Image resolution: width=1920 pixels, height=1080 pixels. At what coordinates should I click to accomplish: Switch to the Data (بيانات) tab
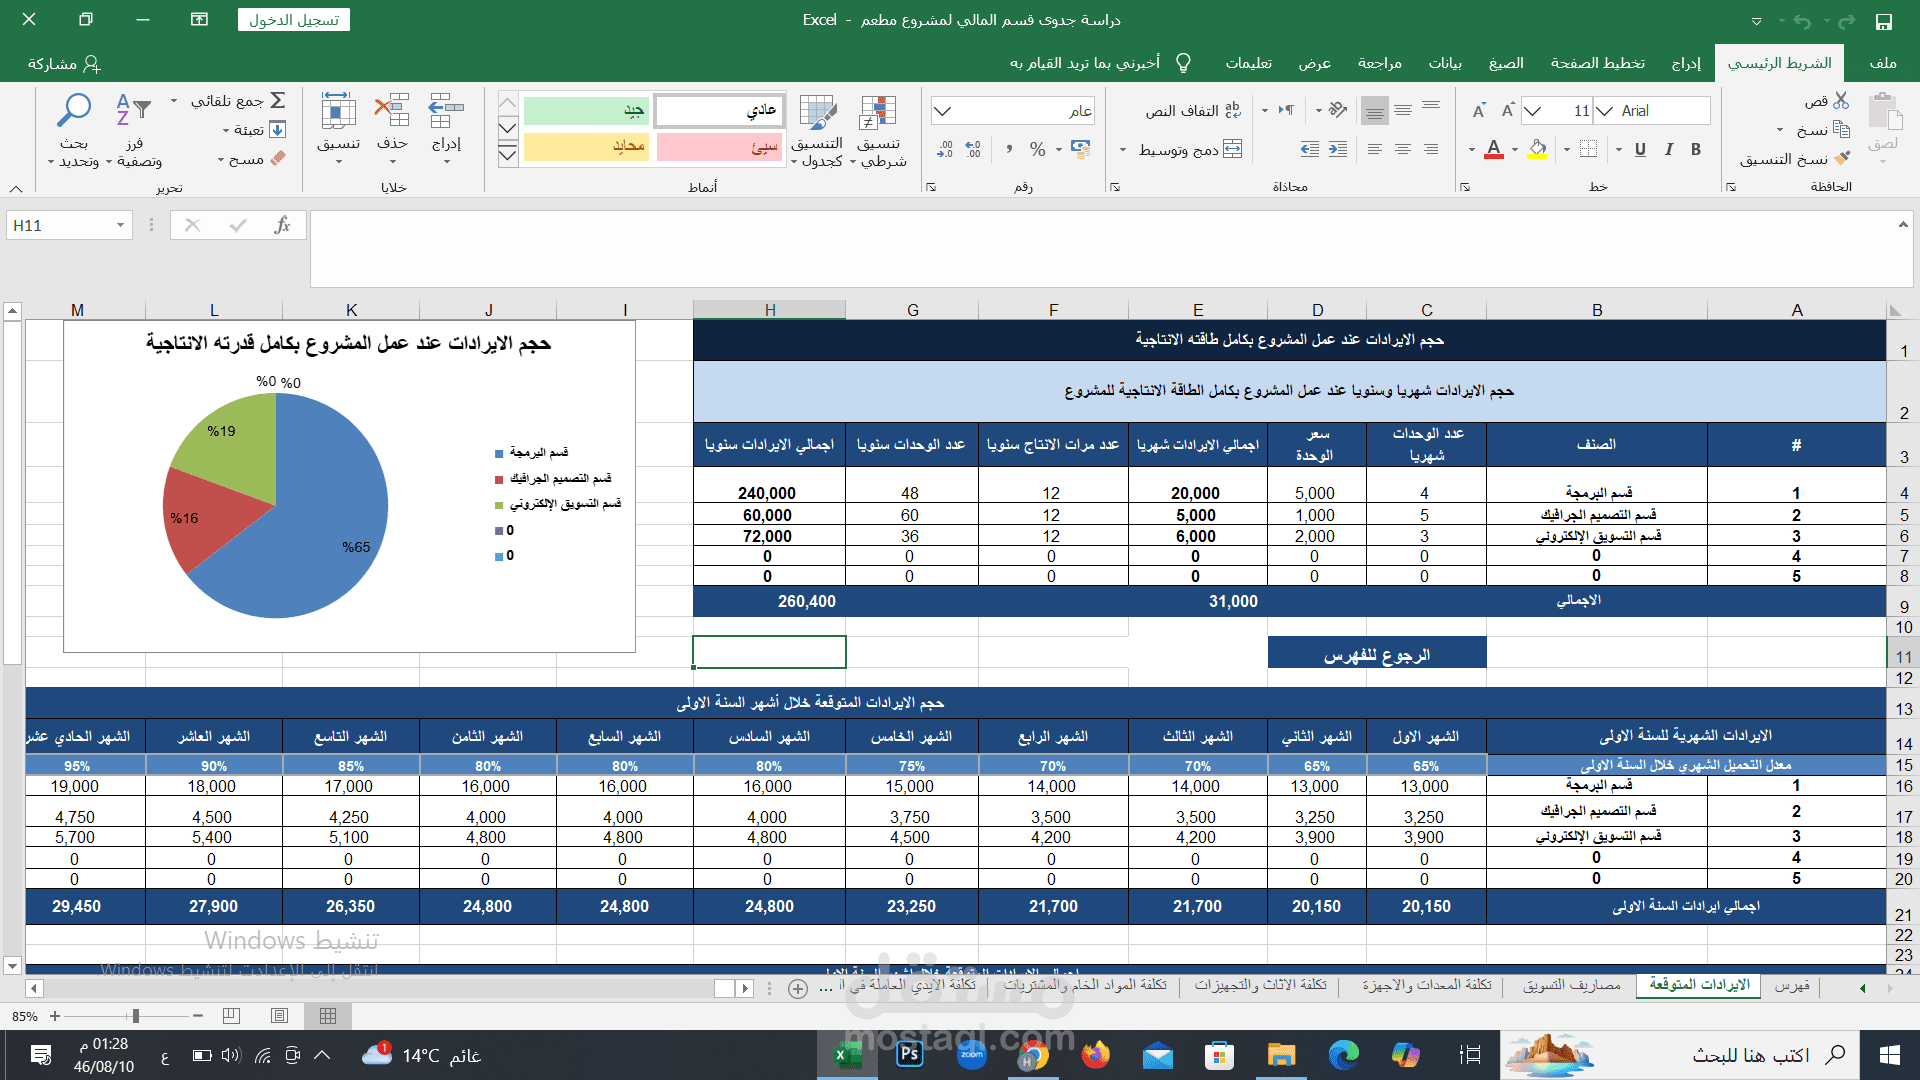tap(1445, 63)
